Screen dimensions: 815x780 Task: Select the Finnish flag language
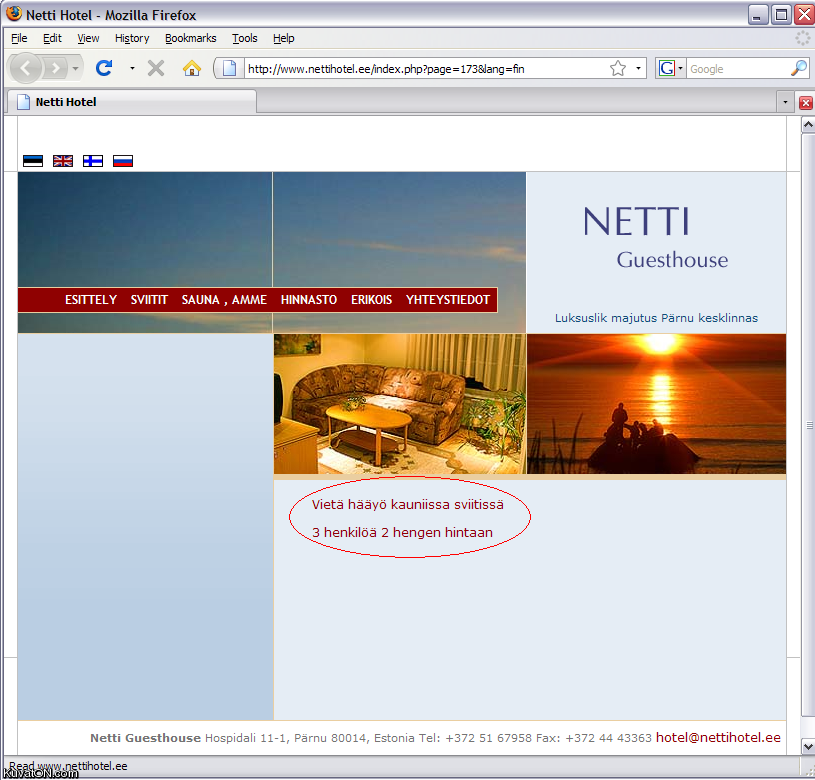click(93, 161)
